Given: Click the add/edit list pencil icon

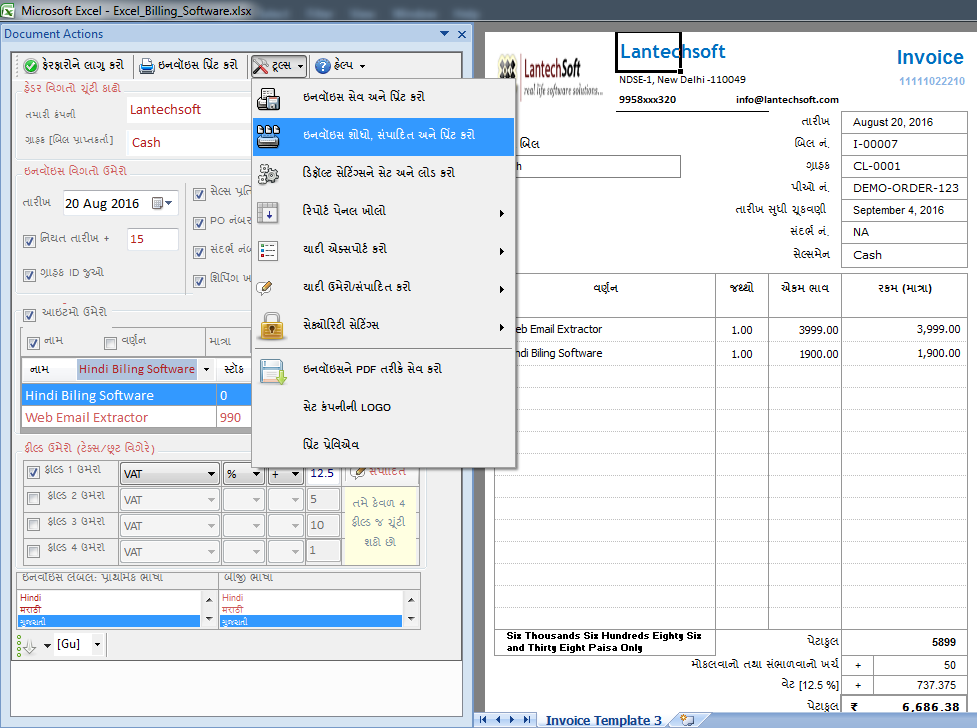Looking at the screenshot, I should pyautogui.click(x=265, y=287).
